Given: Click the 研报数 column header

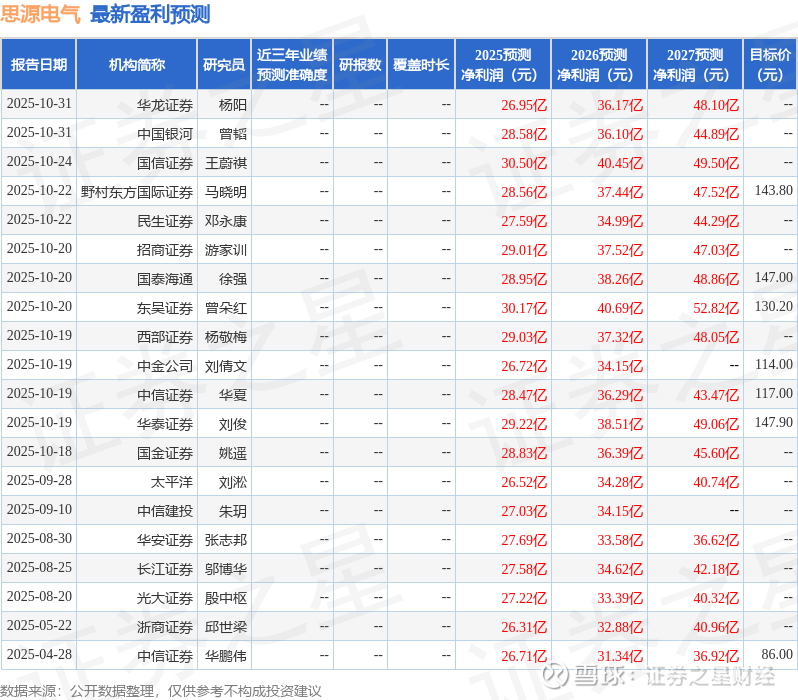Looking at the screenshot, I should pos(360,65).
